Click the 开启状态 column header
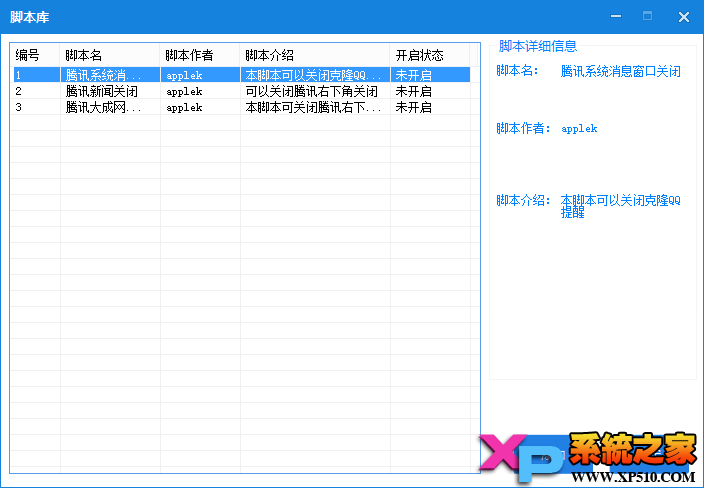The image size is (704, 488). tap(430, 55)
